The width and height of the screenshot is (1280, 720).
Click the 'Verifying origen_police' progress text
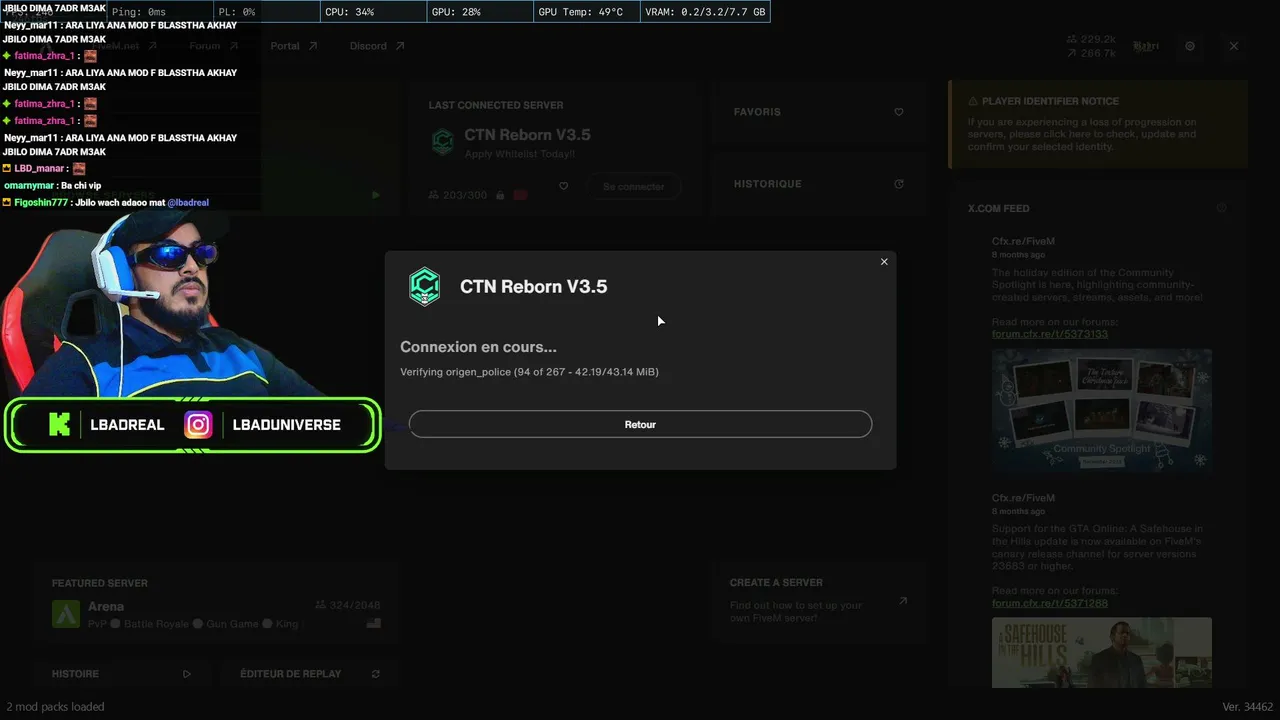tap(529, 372)
